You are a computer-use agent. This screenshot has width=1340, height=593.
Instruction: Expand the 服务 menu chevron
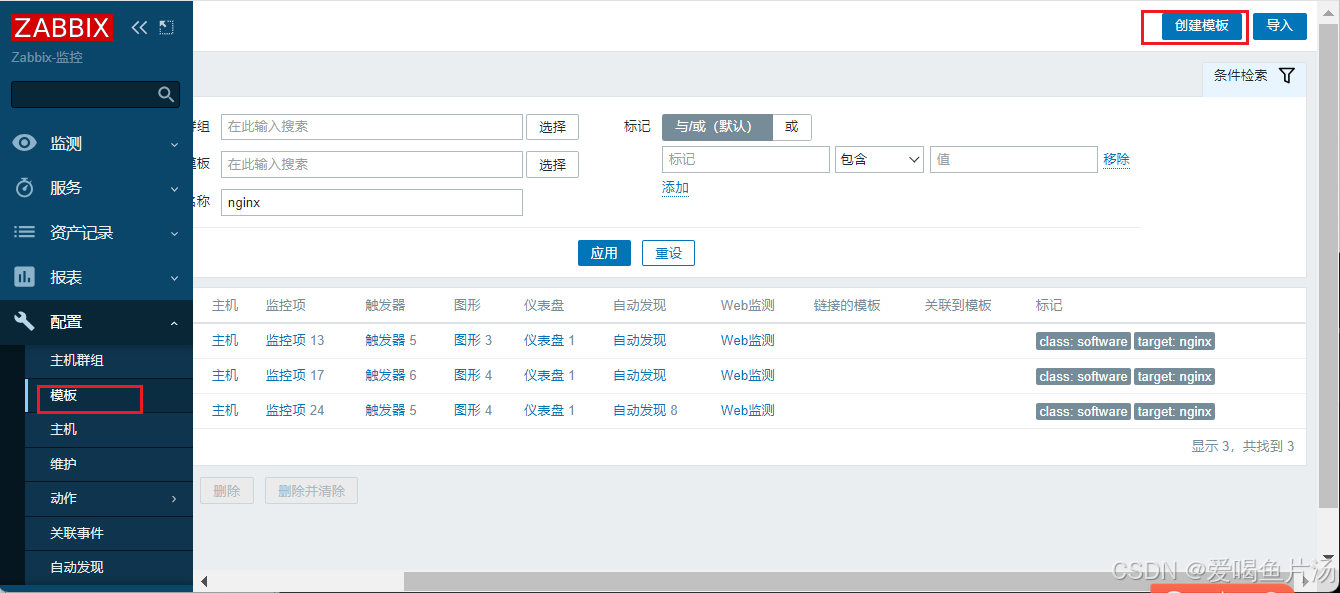point(174,188)
